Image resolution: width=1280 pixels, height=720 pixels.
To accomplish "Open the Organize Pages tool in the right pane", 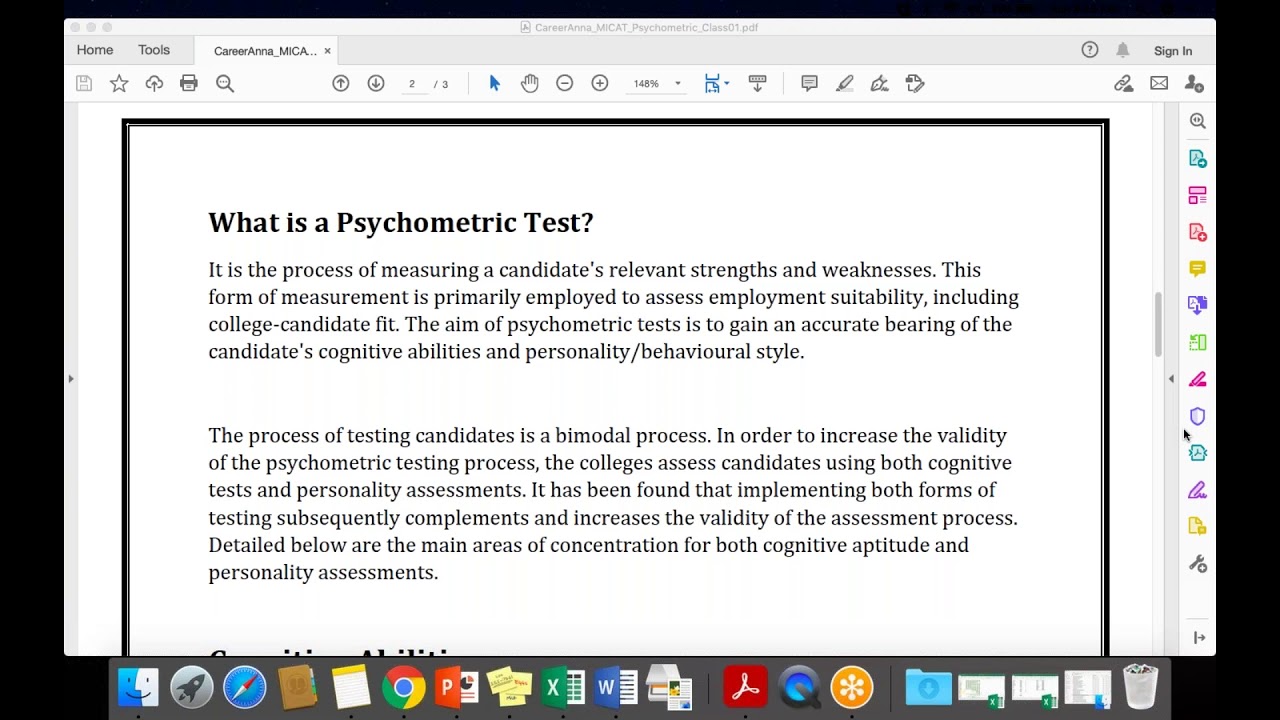I will [1198, 195].
